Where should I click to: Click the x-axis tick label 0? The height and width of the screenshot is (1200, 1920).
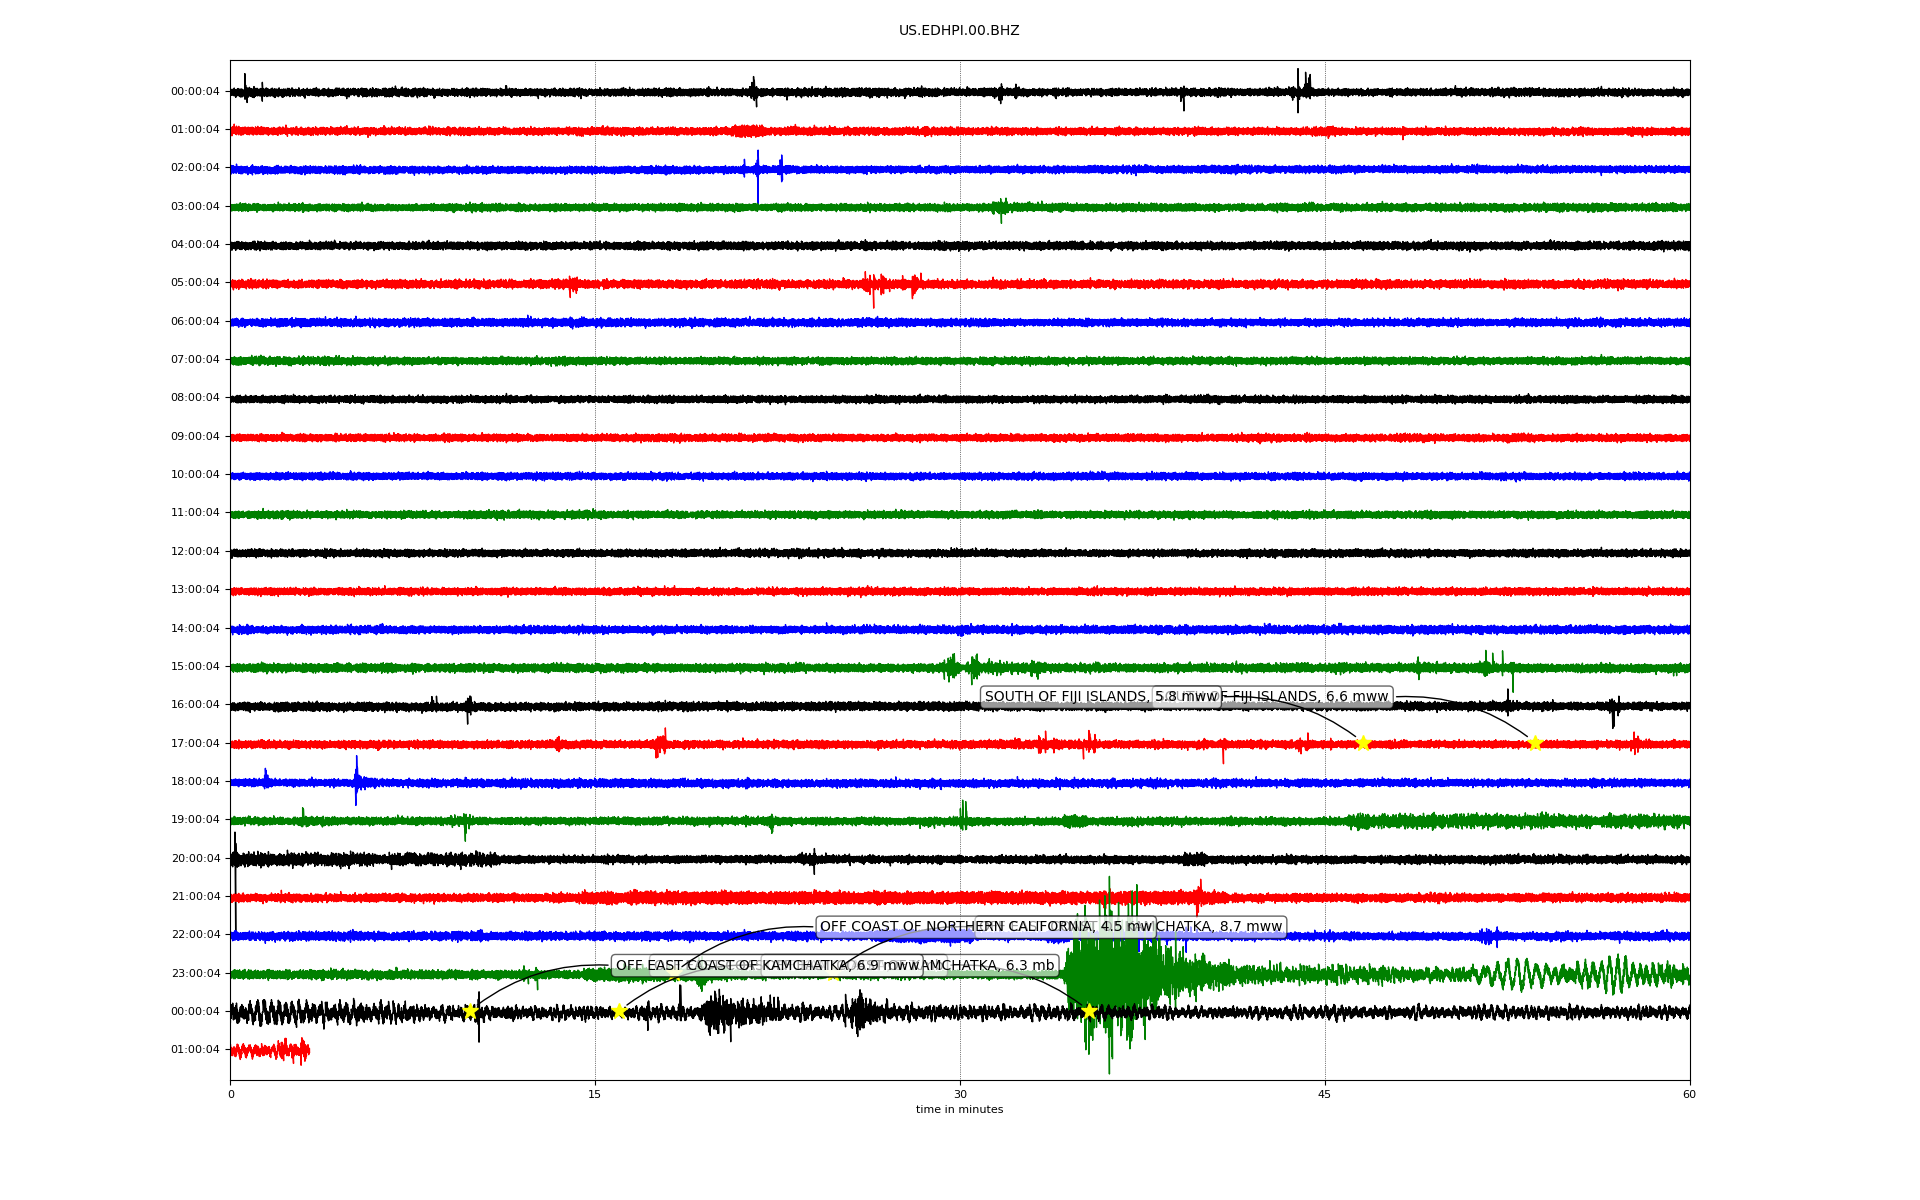[231, 1094]
